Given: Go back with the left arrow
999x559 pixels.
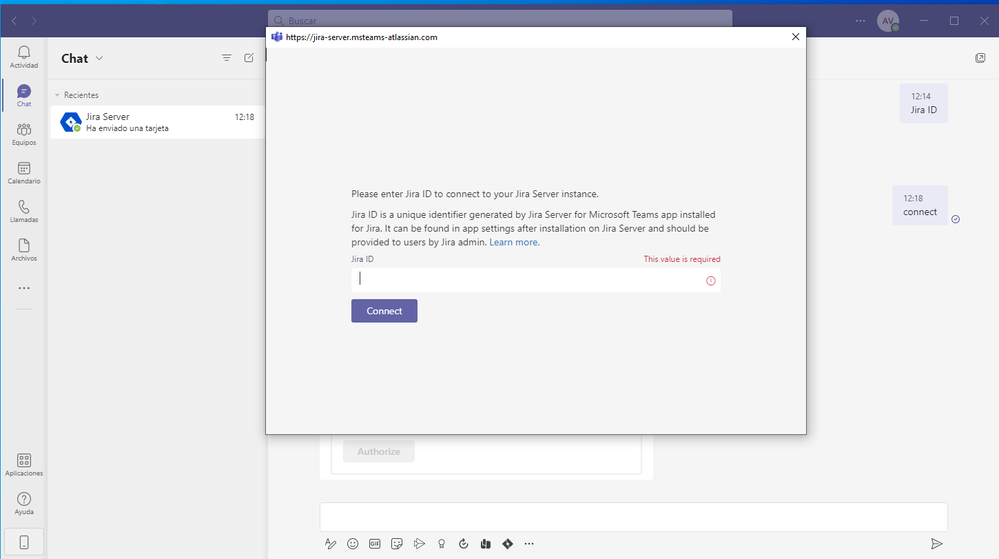Looking at the screenshot, I should (x=14, y=20).
